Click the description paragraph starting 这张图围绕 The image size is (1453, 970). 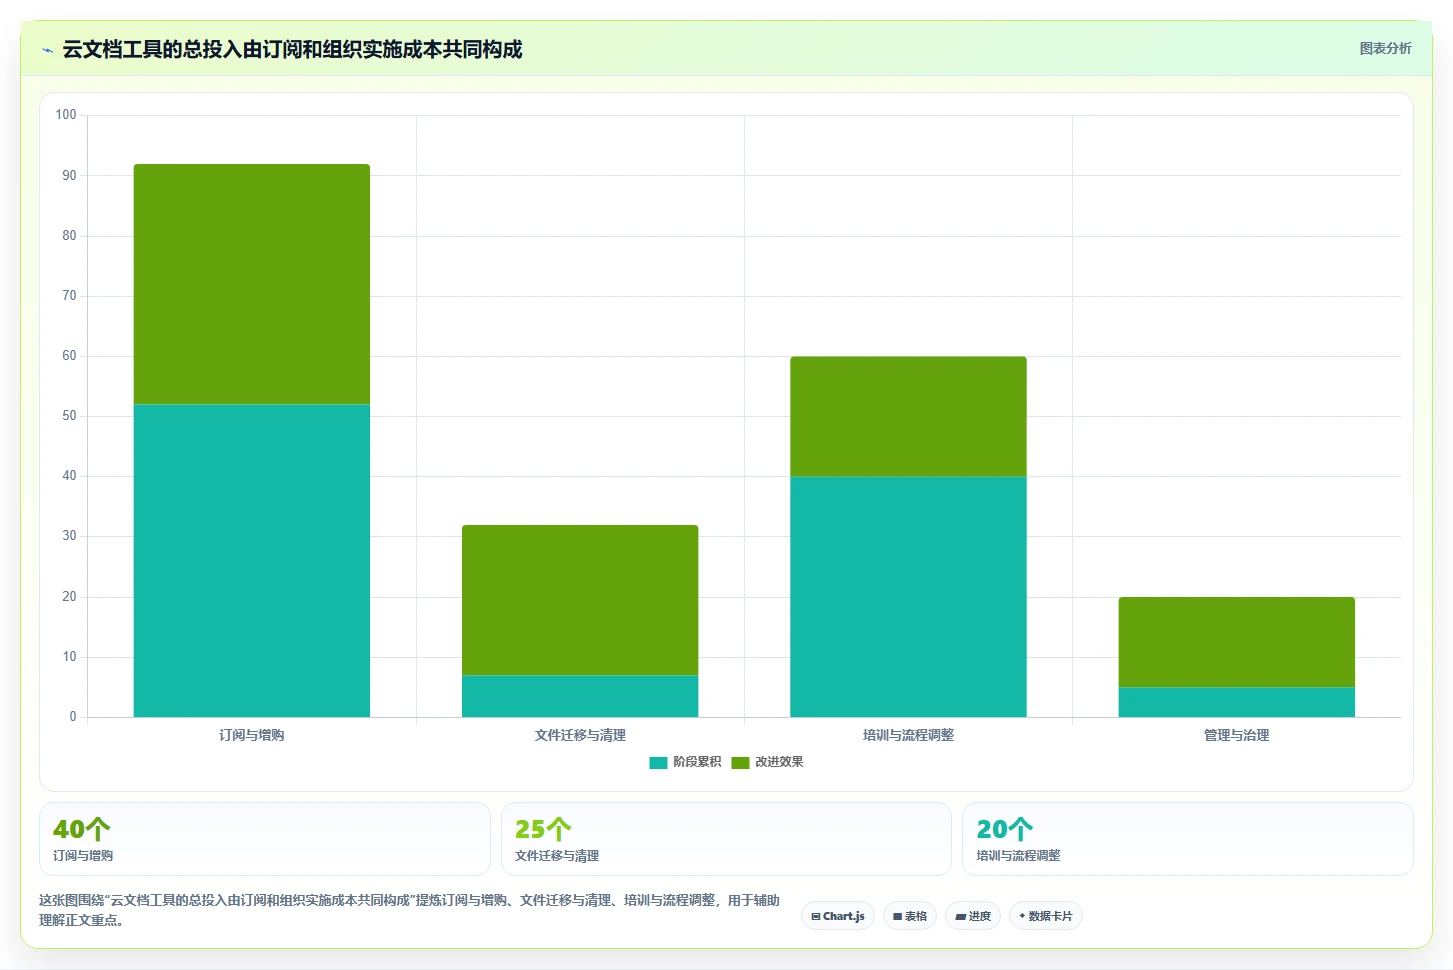coord(409,910)
